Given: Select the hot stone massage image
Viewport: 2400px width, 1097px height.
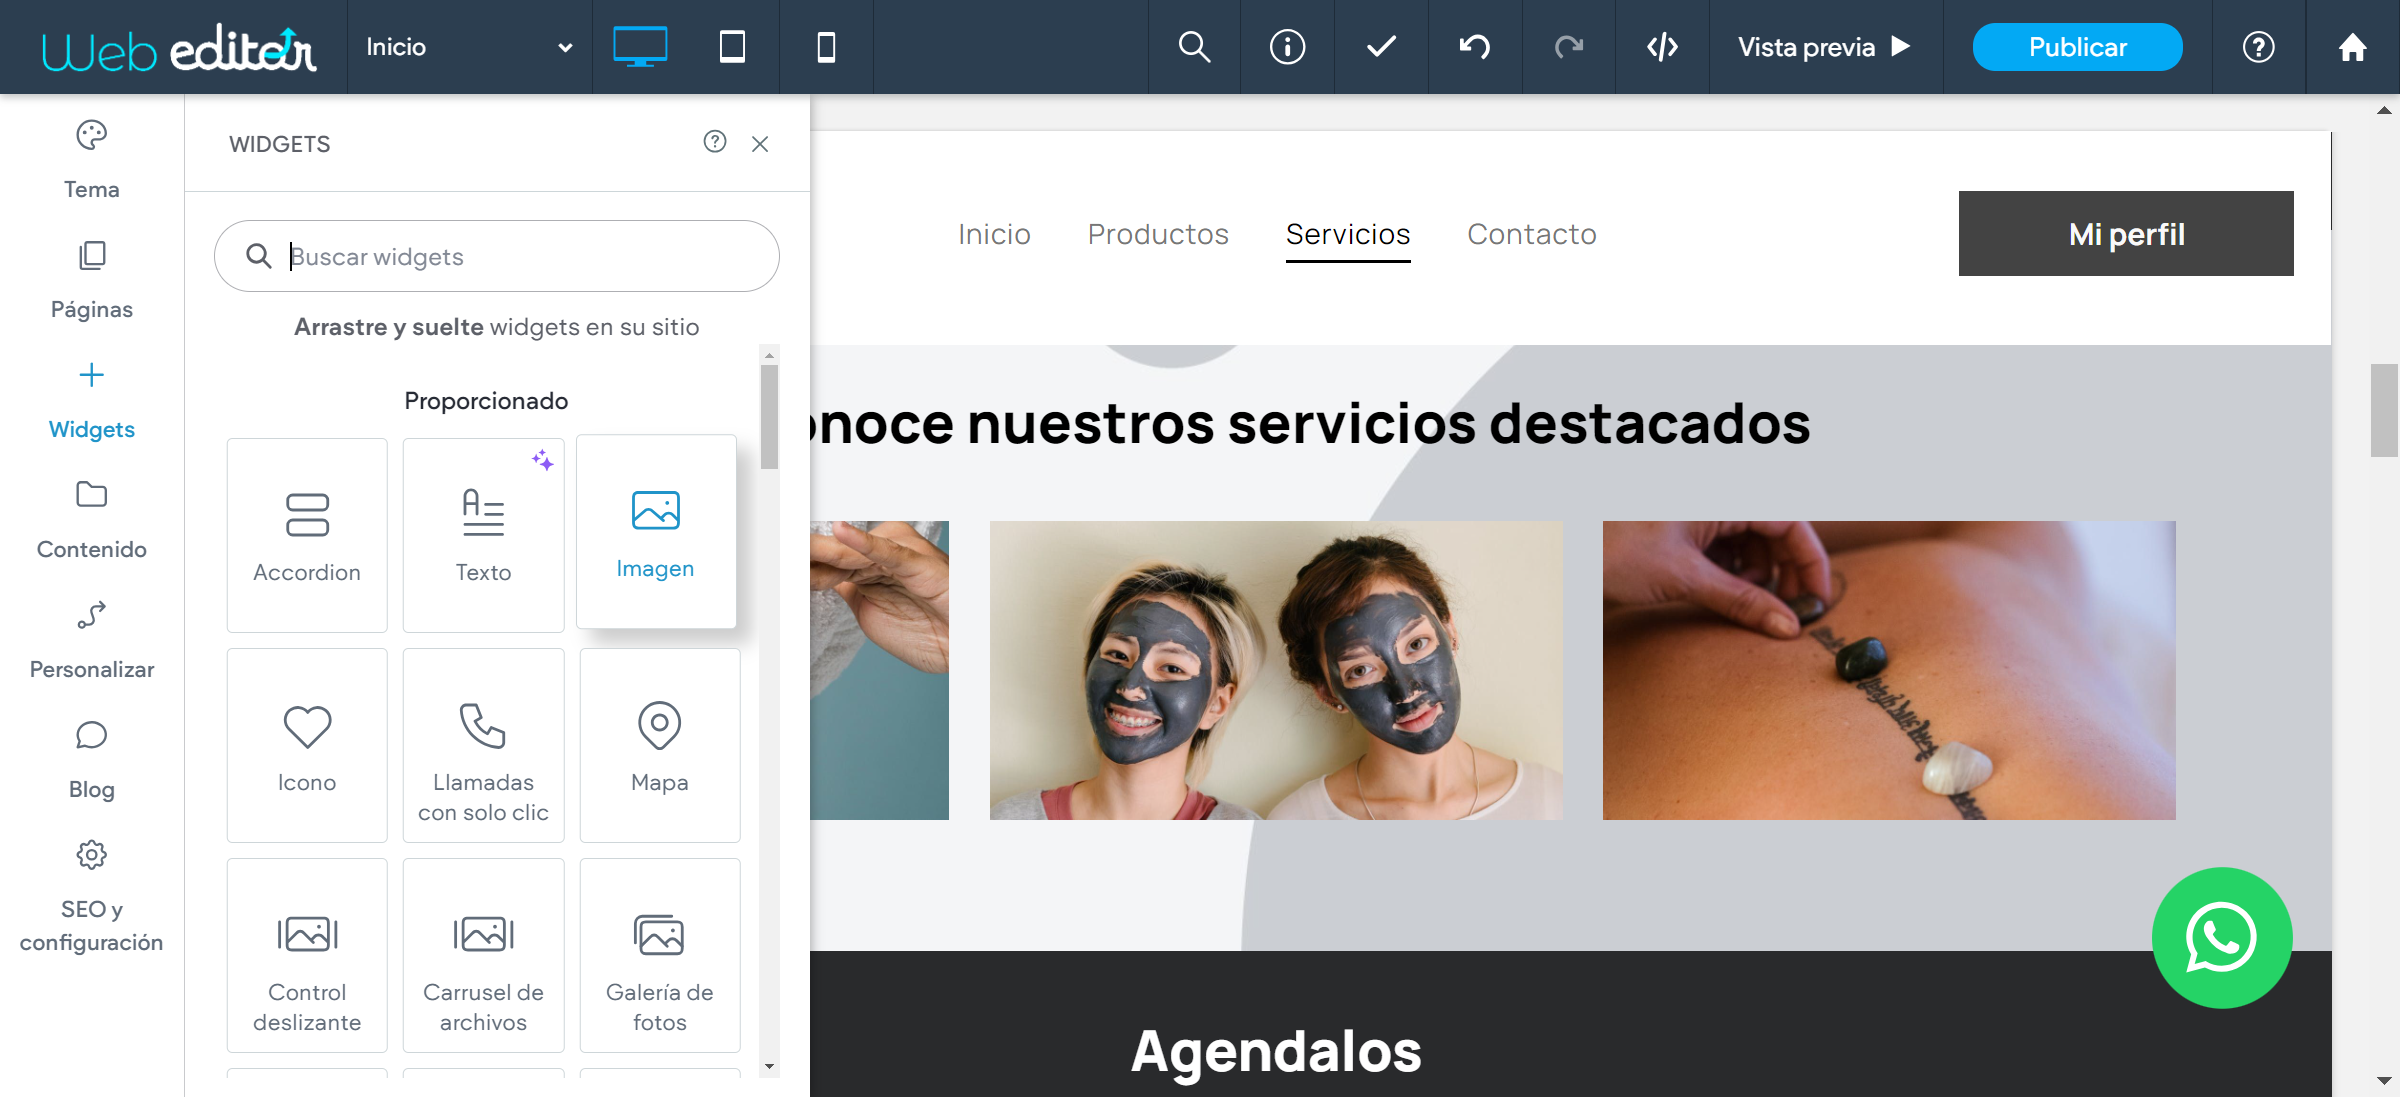Looking at the screenshot, I should point(1889,670).
